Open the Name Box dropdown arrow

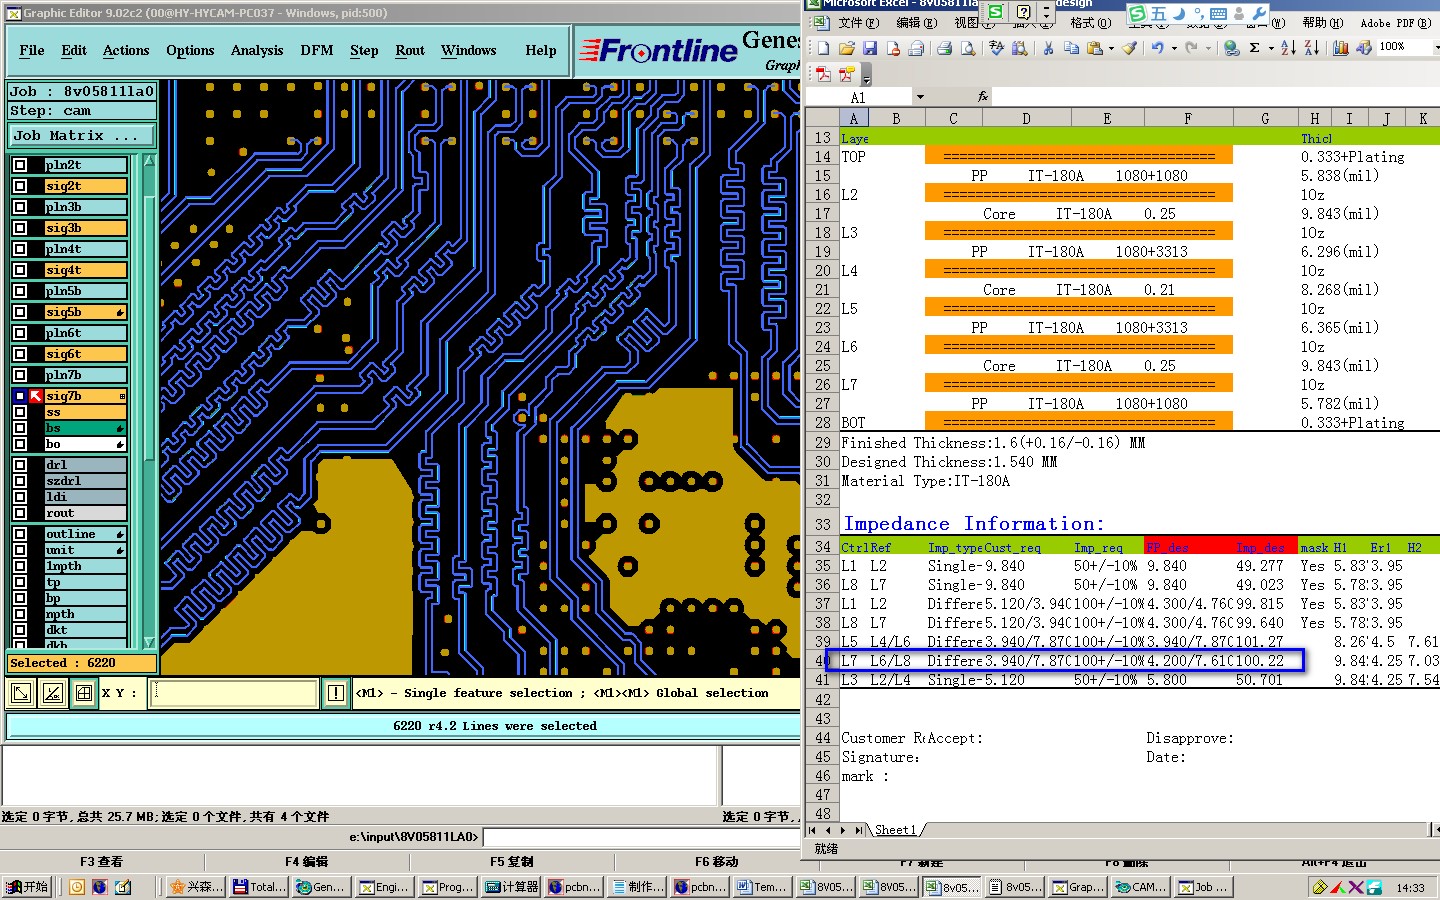tap(920, 97)
